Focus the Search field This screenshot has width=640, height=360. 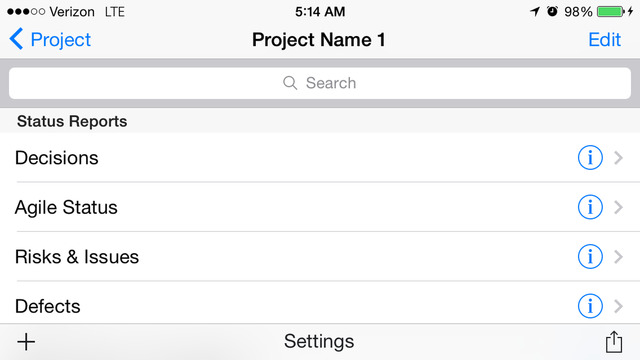(x=320, y=83)
